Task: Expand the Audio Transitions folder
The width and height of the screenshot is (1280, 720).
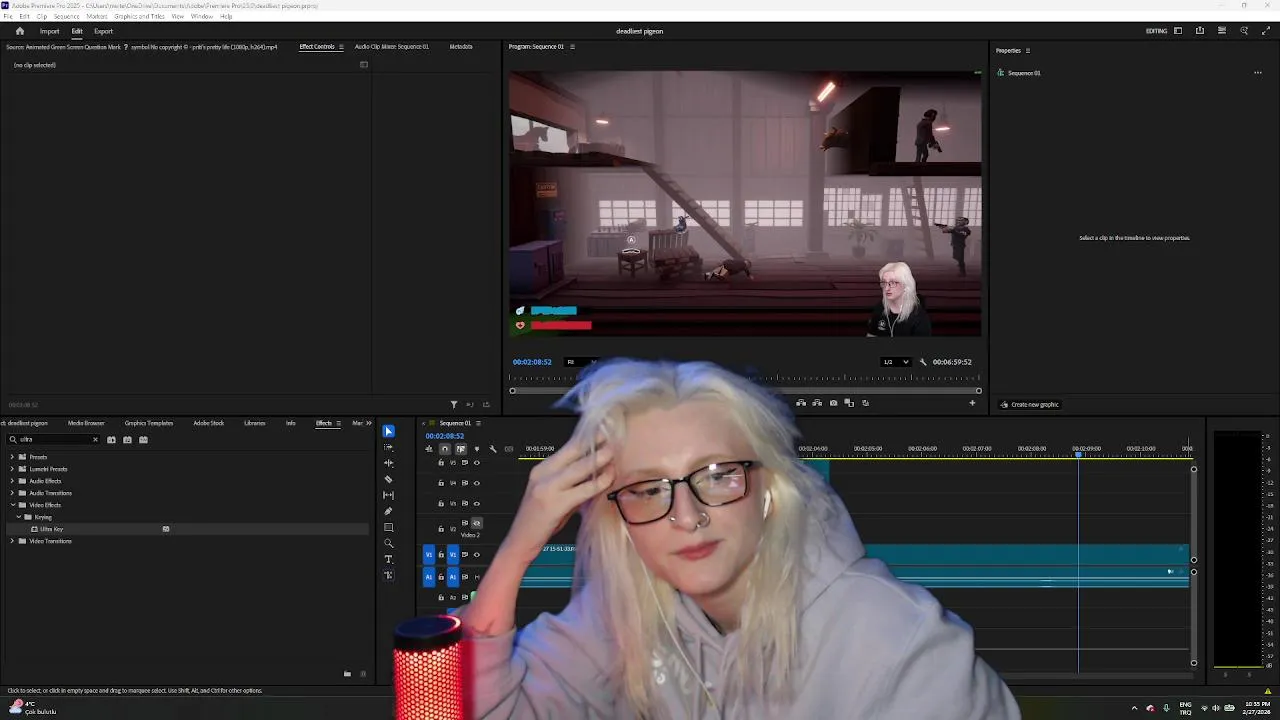Action: coord(12,493)
